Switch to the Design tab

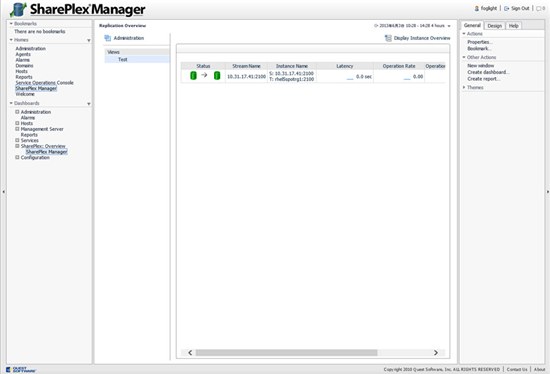(495, 26)
